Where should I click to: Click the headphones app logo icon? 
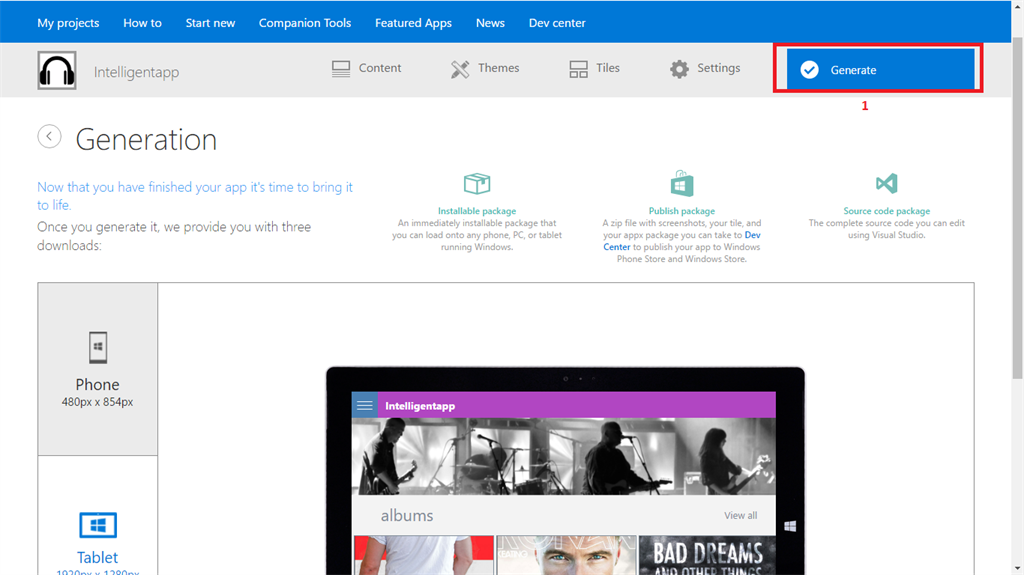57,71
